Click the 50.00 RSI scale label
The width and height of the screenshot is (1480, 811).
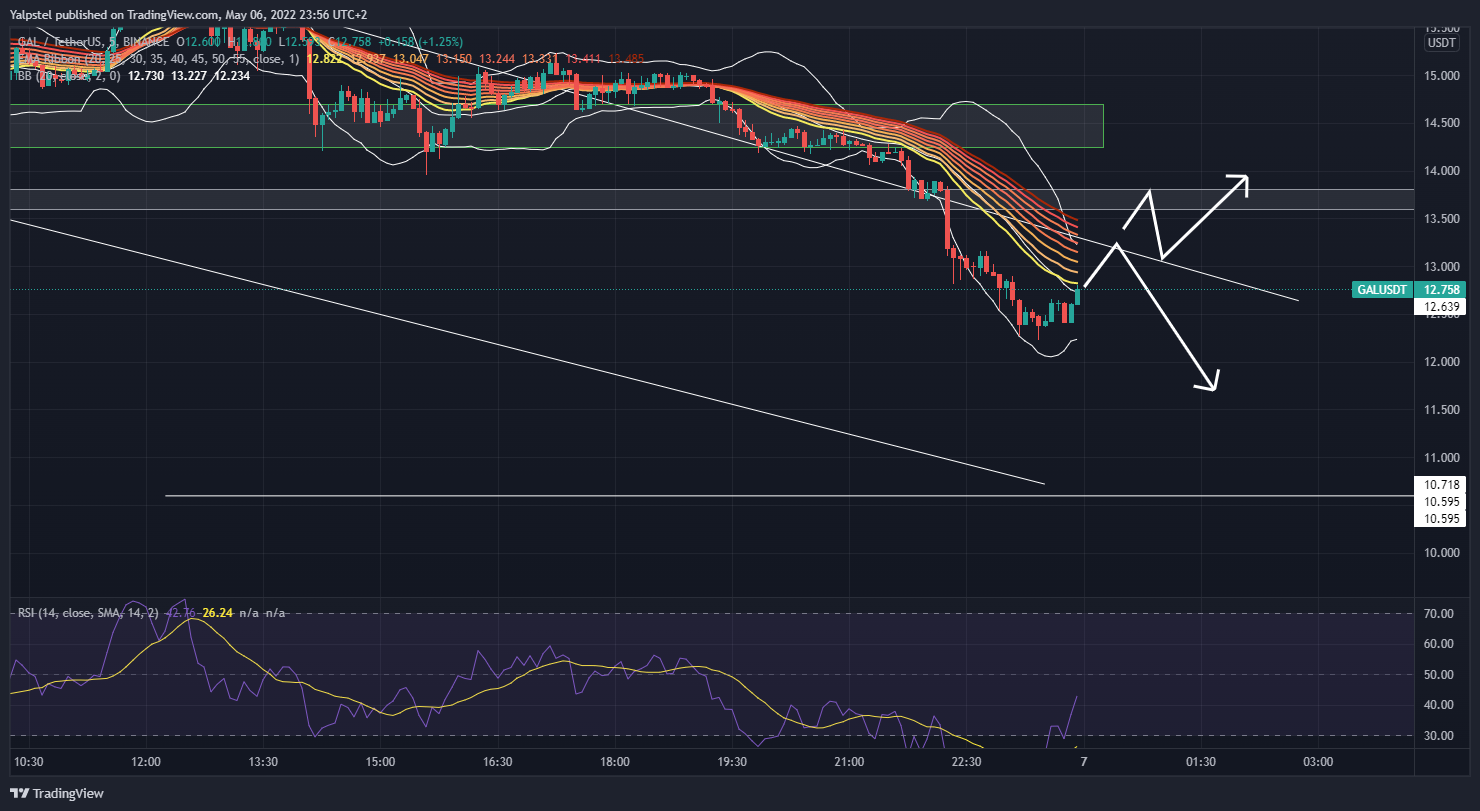[1440, 675]
